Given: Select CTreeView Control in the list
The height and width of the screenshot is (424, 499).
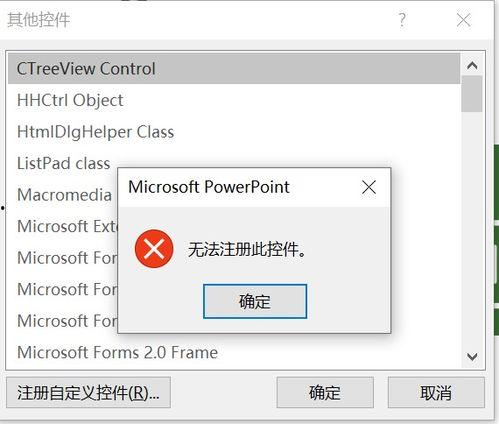Looking at the screenshot, I should pos(234,69).
